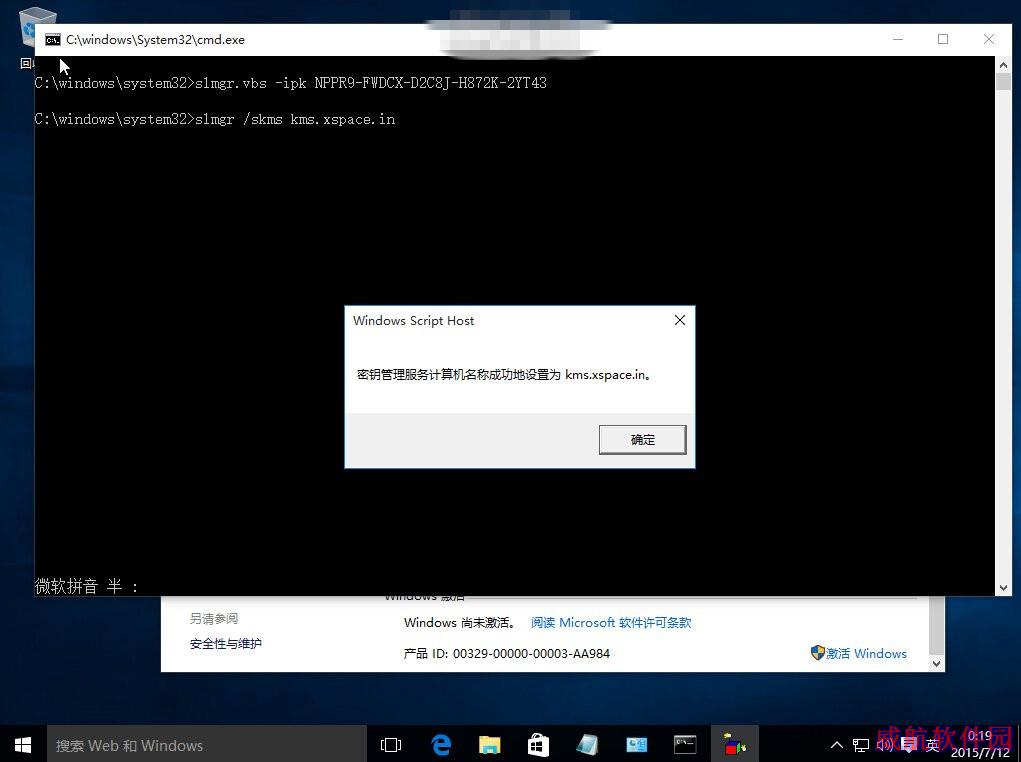Launch Microsoft Edge from the taskbar
Viewport: 1021px width, 762px height.
[441, 745]
